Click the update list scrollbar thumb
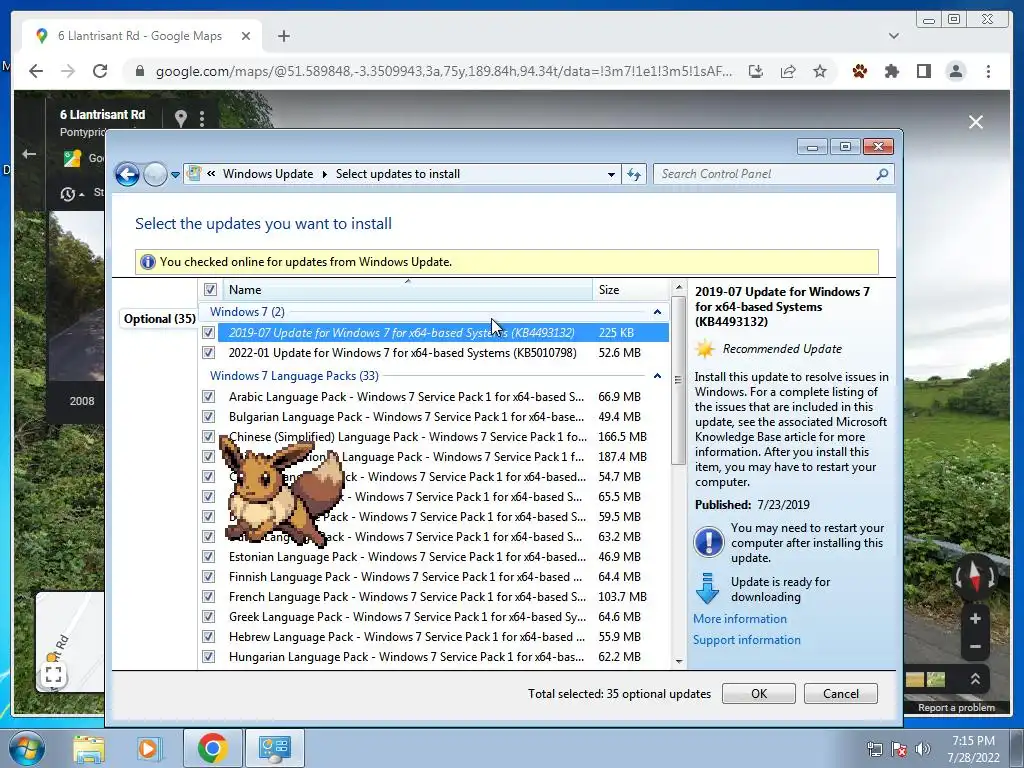This screenshot has height=768, width=1024. pyautogui.click(x=679, y=380)
